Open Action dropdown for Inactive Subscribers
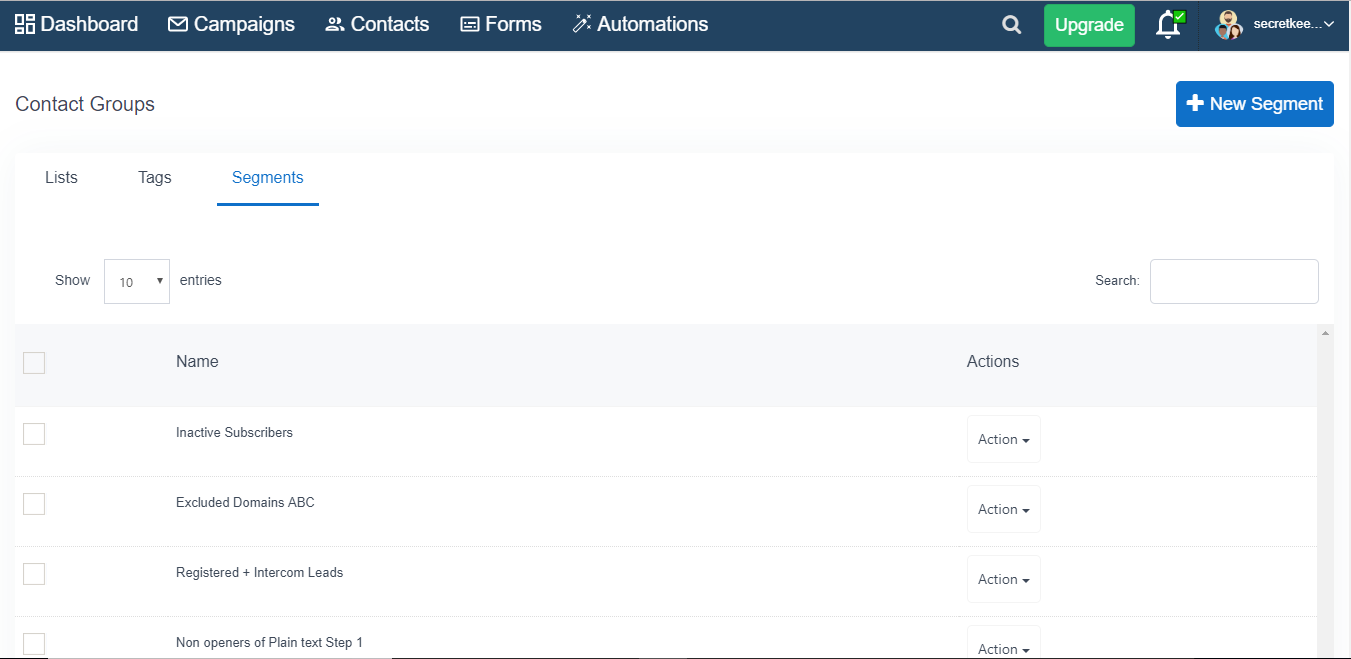1351x659 pixels. [x=1004, y=439]
